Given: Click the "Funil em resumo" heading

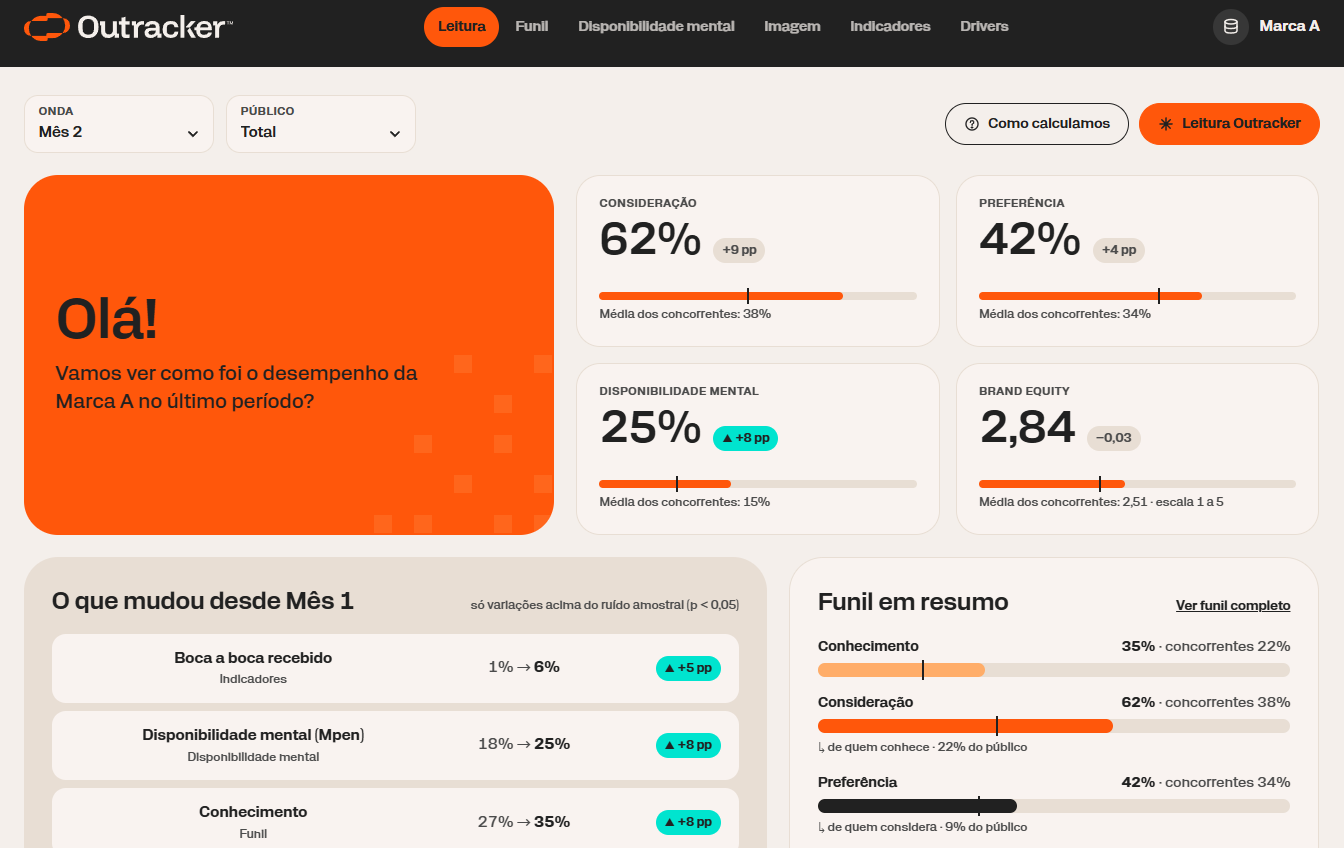Looking at the screenshot, I should pos(913,602).
